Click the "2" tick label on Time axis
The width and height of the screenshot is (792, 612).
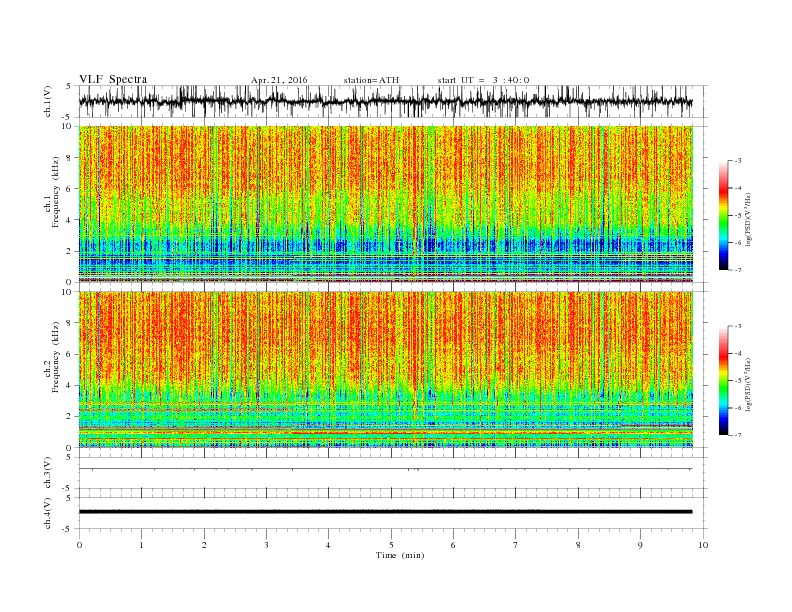(204, 545)
